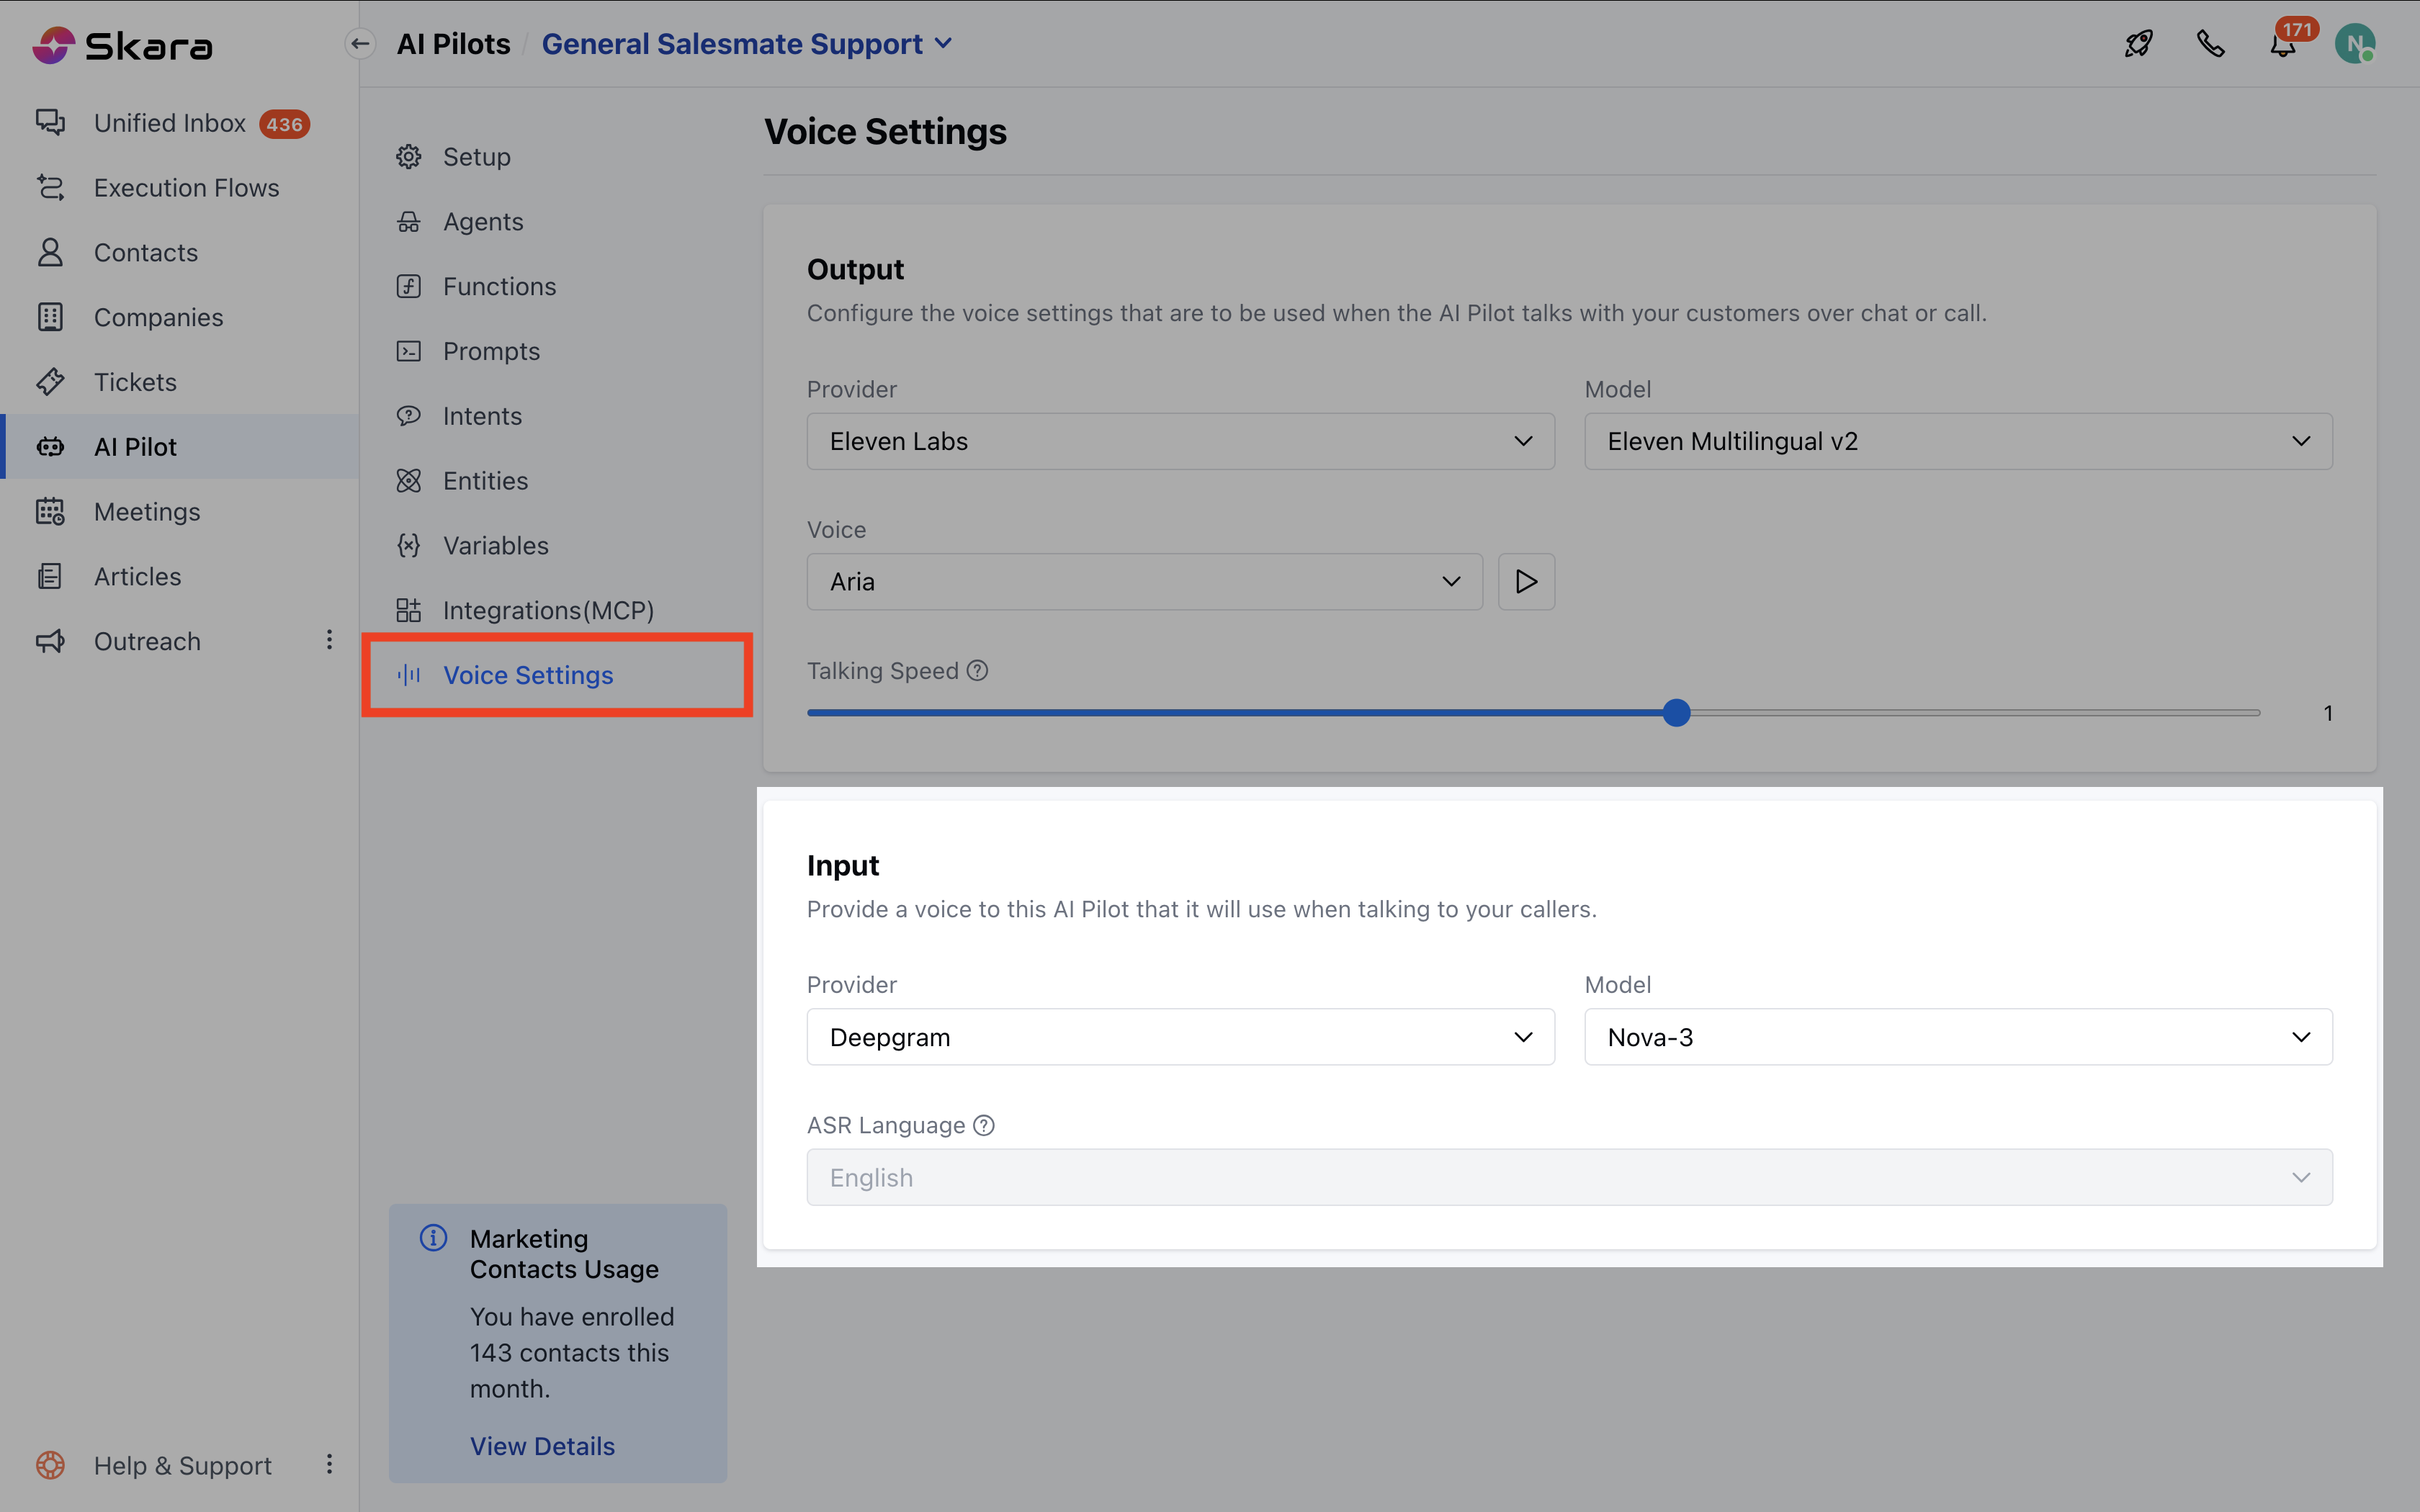Open the rocket icon in header
Viewport: 2420px width, 1512px height.
click(2138, 44)
